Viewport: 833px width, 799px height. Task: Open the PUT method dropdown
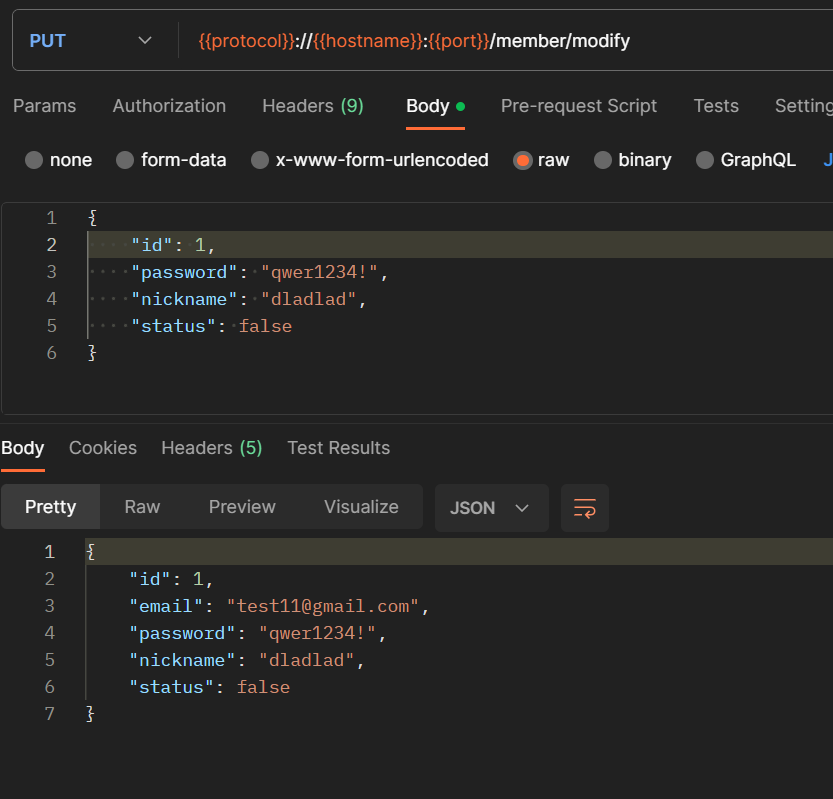pyautogui.click(x=90, y=41)
